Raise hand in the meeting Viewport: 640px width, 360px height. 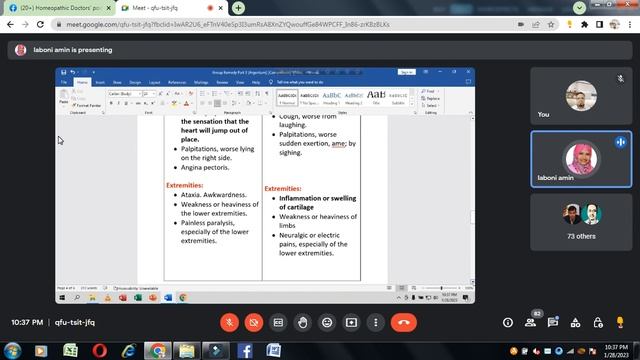(302, 322)
